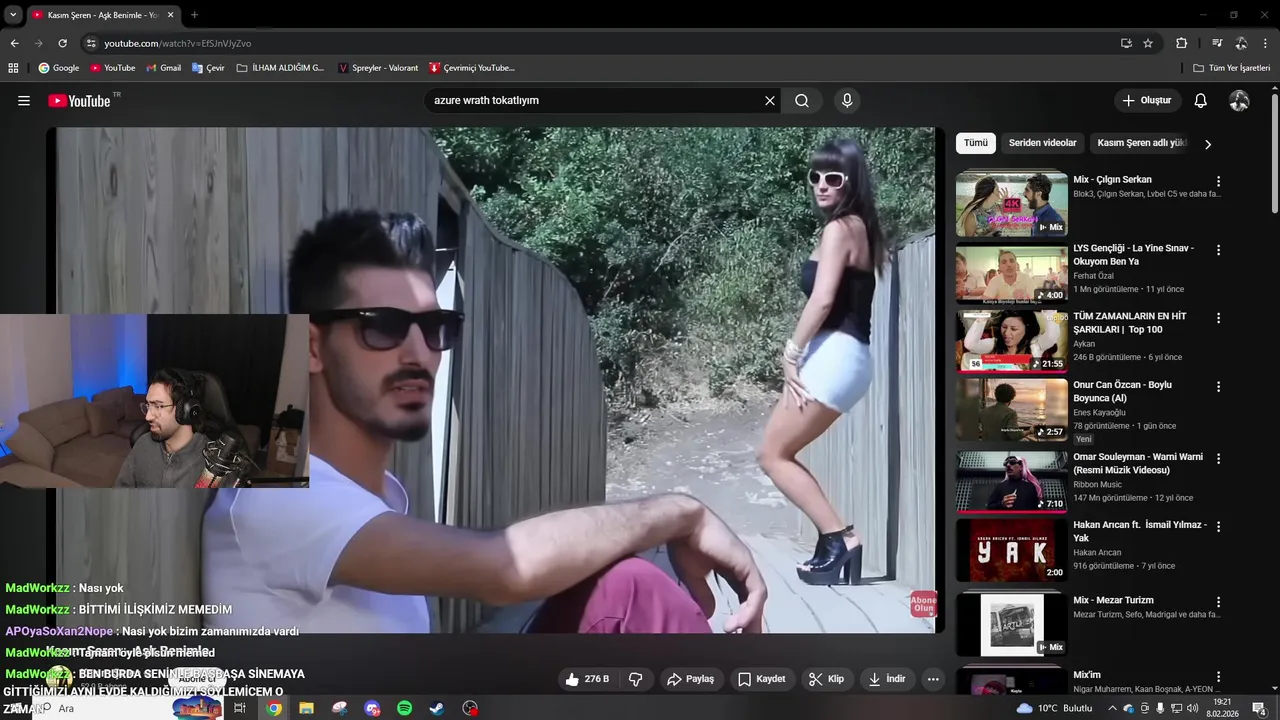1280x720 pixels.
Task: Like the video with the thumbs-up button
Action: coord(587,679)
